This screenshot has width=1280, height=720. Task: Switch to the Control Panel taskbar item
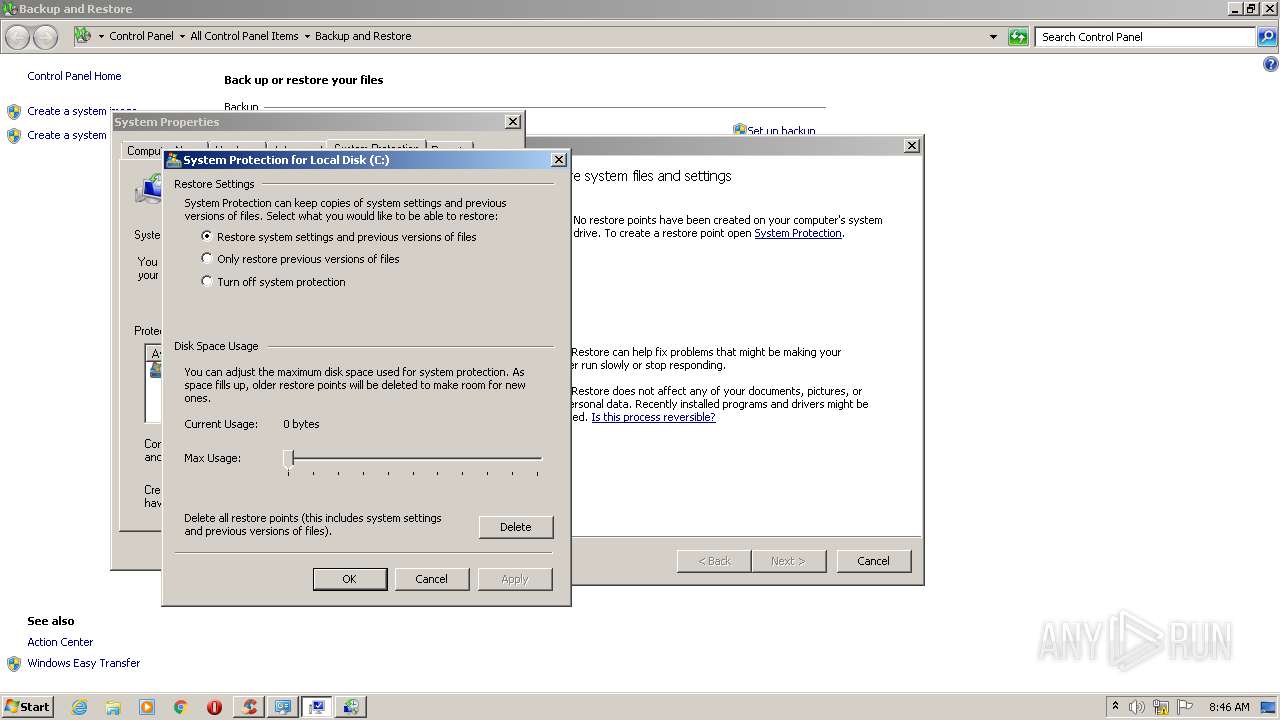tap(283, 707)
